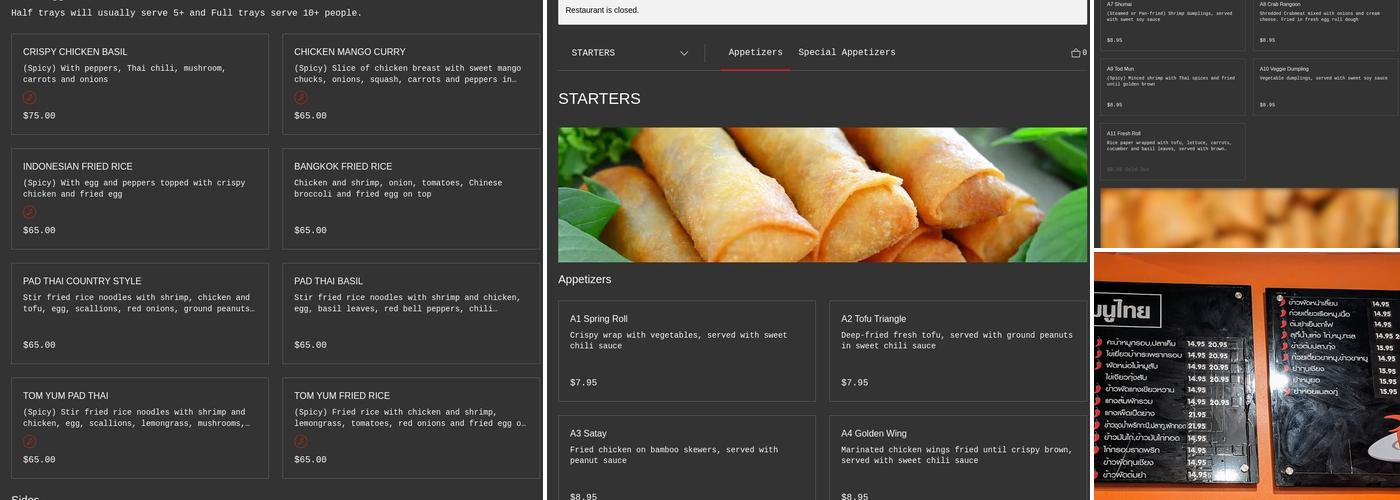Screen dimensions: 1400x500
Task: Click spicy icon on Chicken Mango Curry
Action: click(x=301, y=98)
